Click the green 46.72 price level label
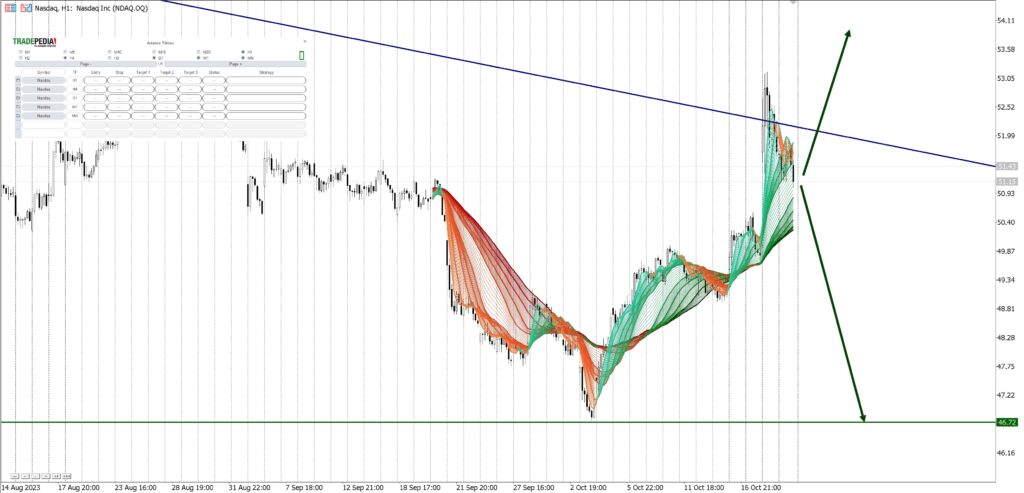 1007,423
